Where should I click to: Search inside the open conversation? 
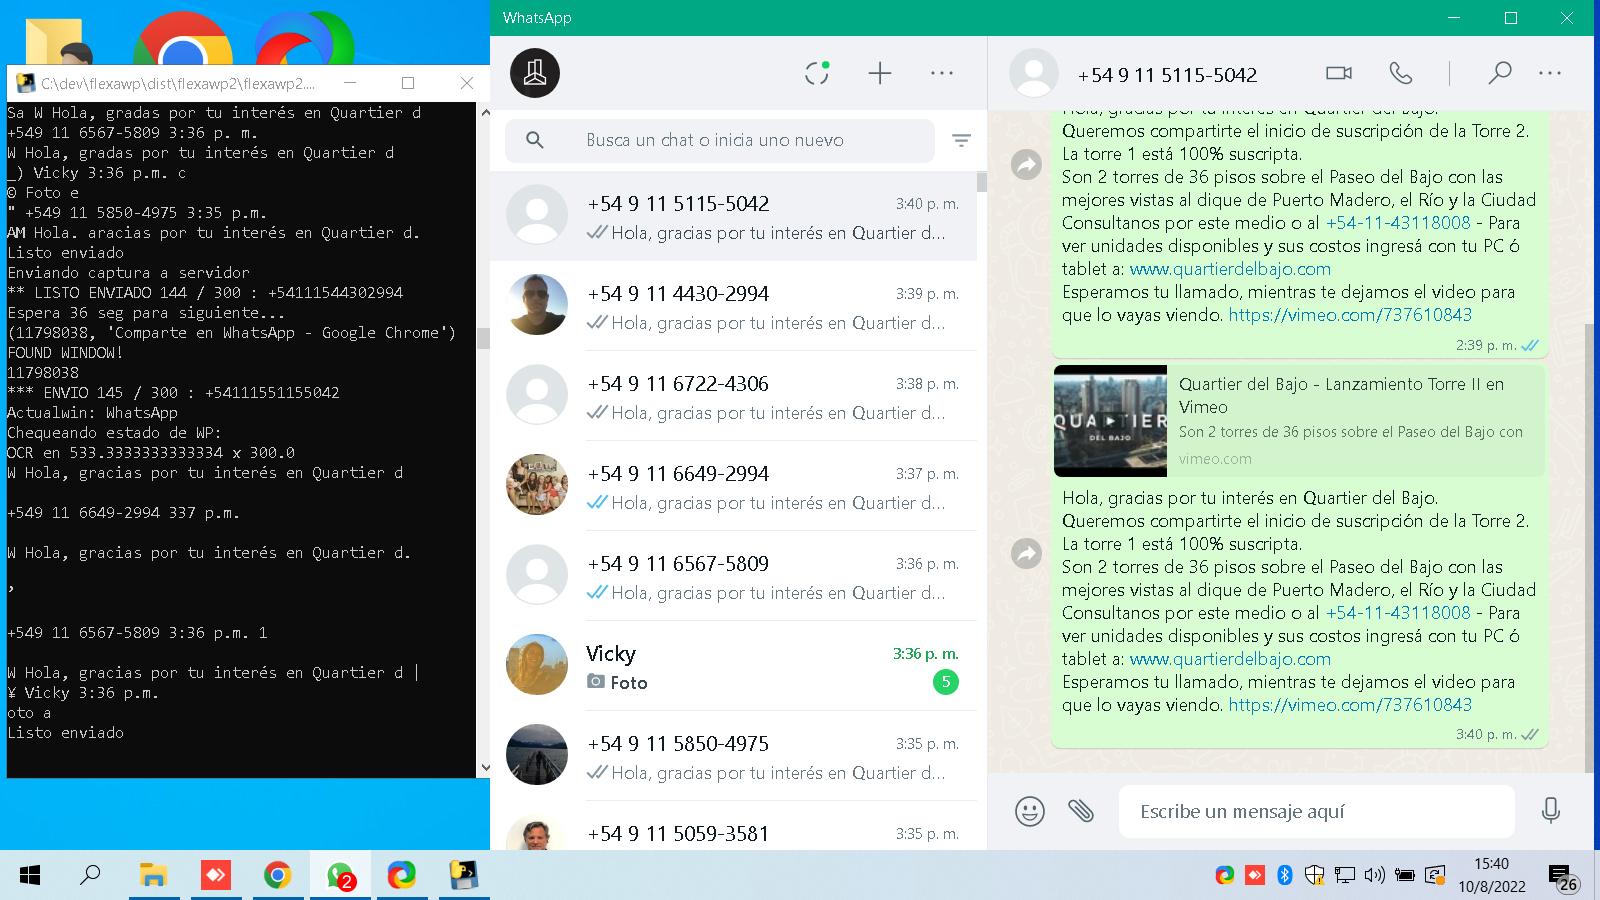coord(1499,73)
